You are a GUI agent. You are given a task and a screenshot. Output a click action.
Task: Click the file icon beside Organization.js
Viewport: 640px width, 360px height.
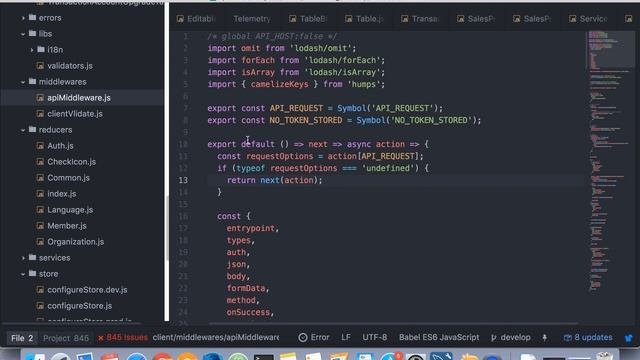40,242
